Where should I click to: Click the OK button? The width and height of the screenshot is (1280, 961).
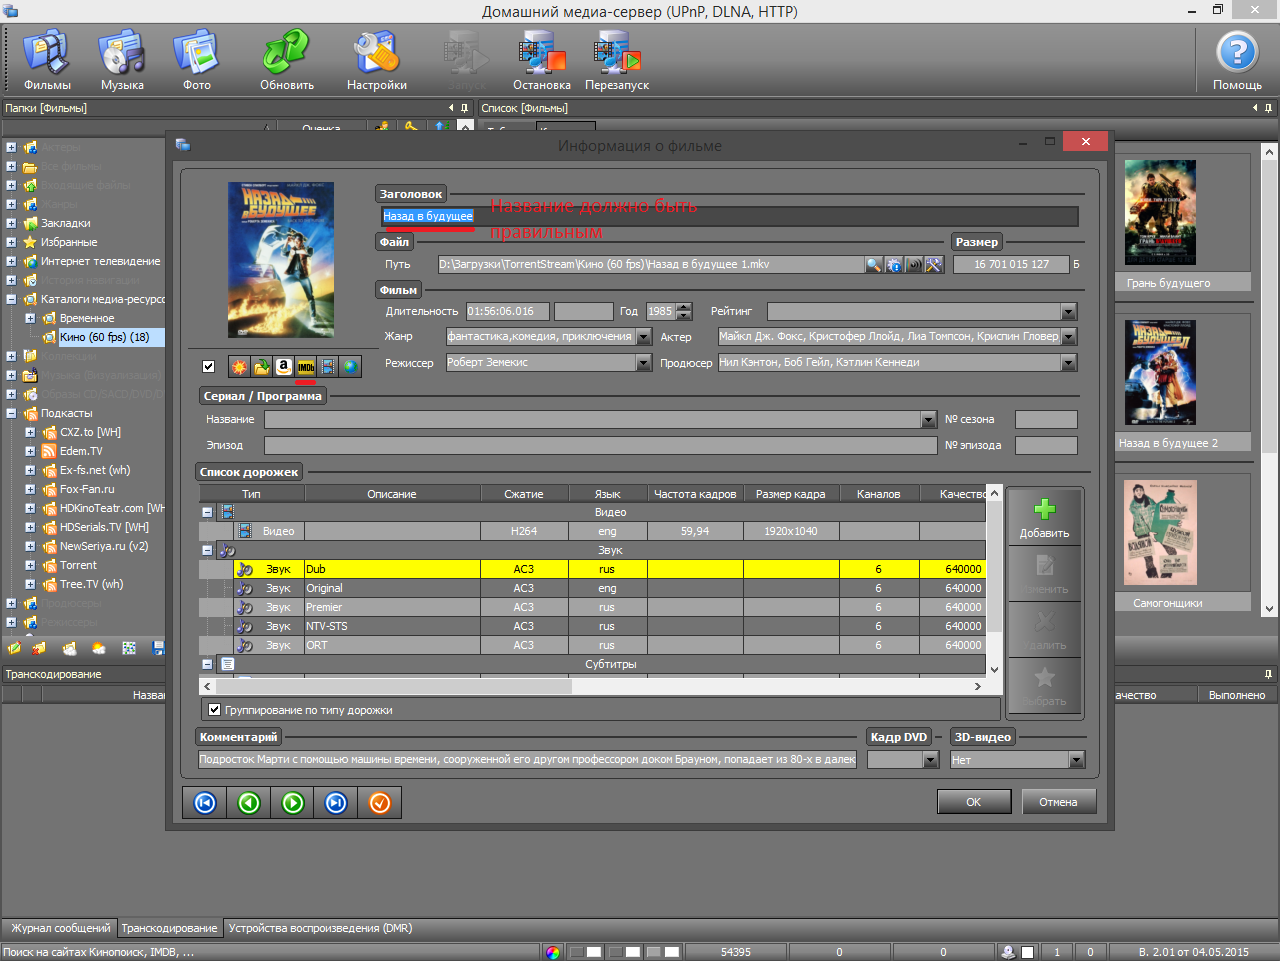tap(973, 802)
